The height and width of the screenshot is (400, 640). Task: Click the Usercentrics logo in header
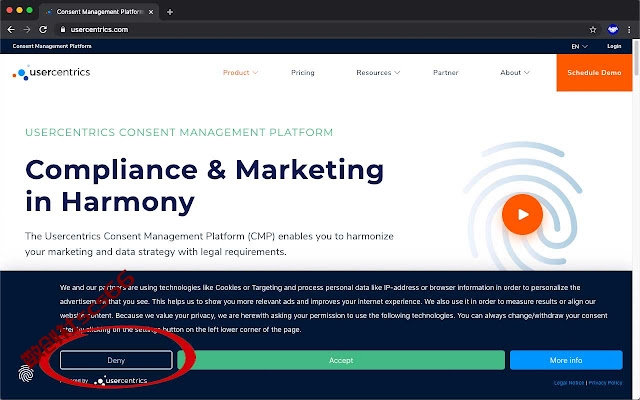(x=51, y=73)
